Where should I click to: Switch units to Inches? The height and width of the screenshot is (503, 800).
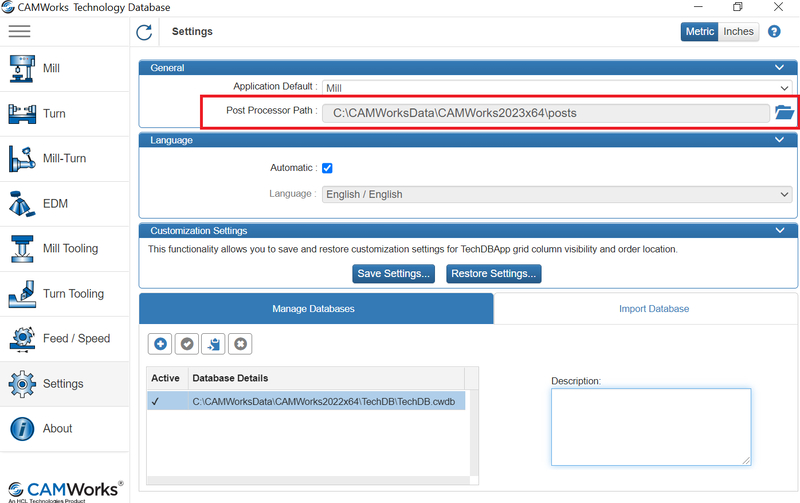tap(739, 32)
